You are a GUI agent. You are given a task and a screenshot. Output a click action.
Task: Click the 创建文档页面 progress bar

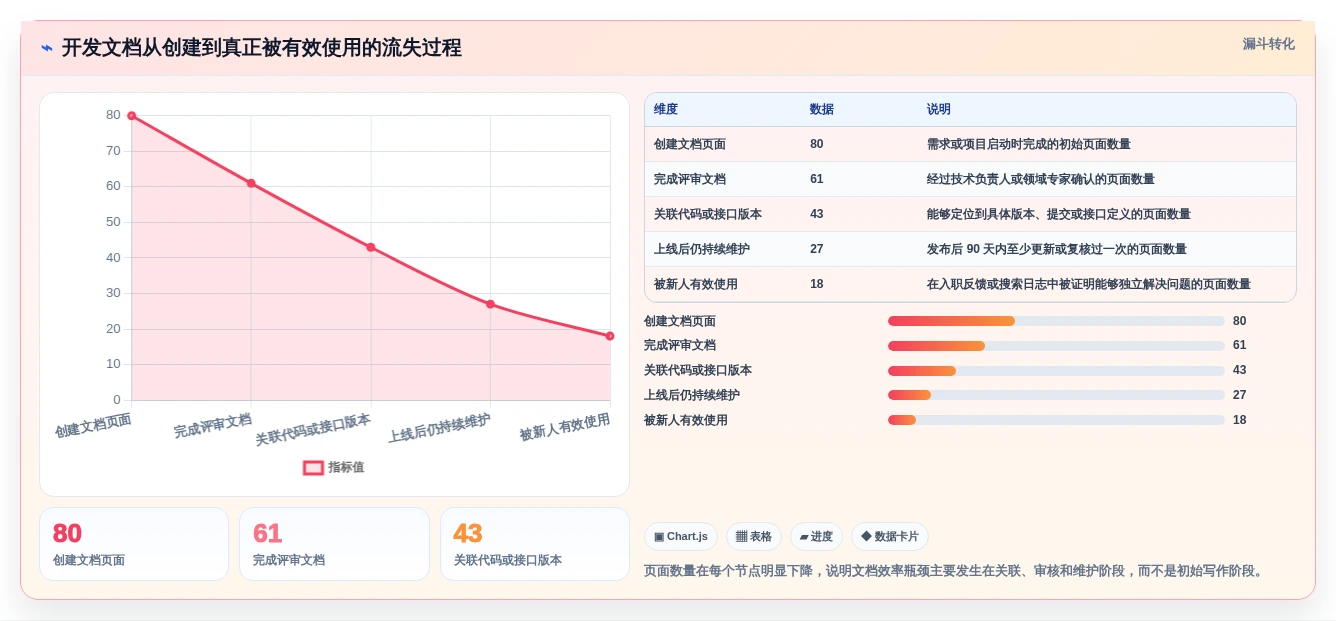pyautogui.click(x=1056, y=321)
